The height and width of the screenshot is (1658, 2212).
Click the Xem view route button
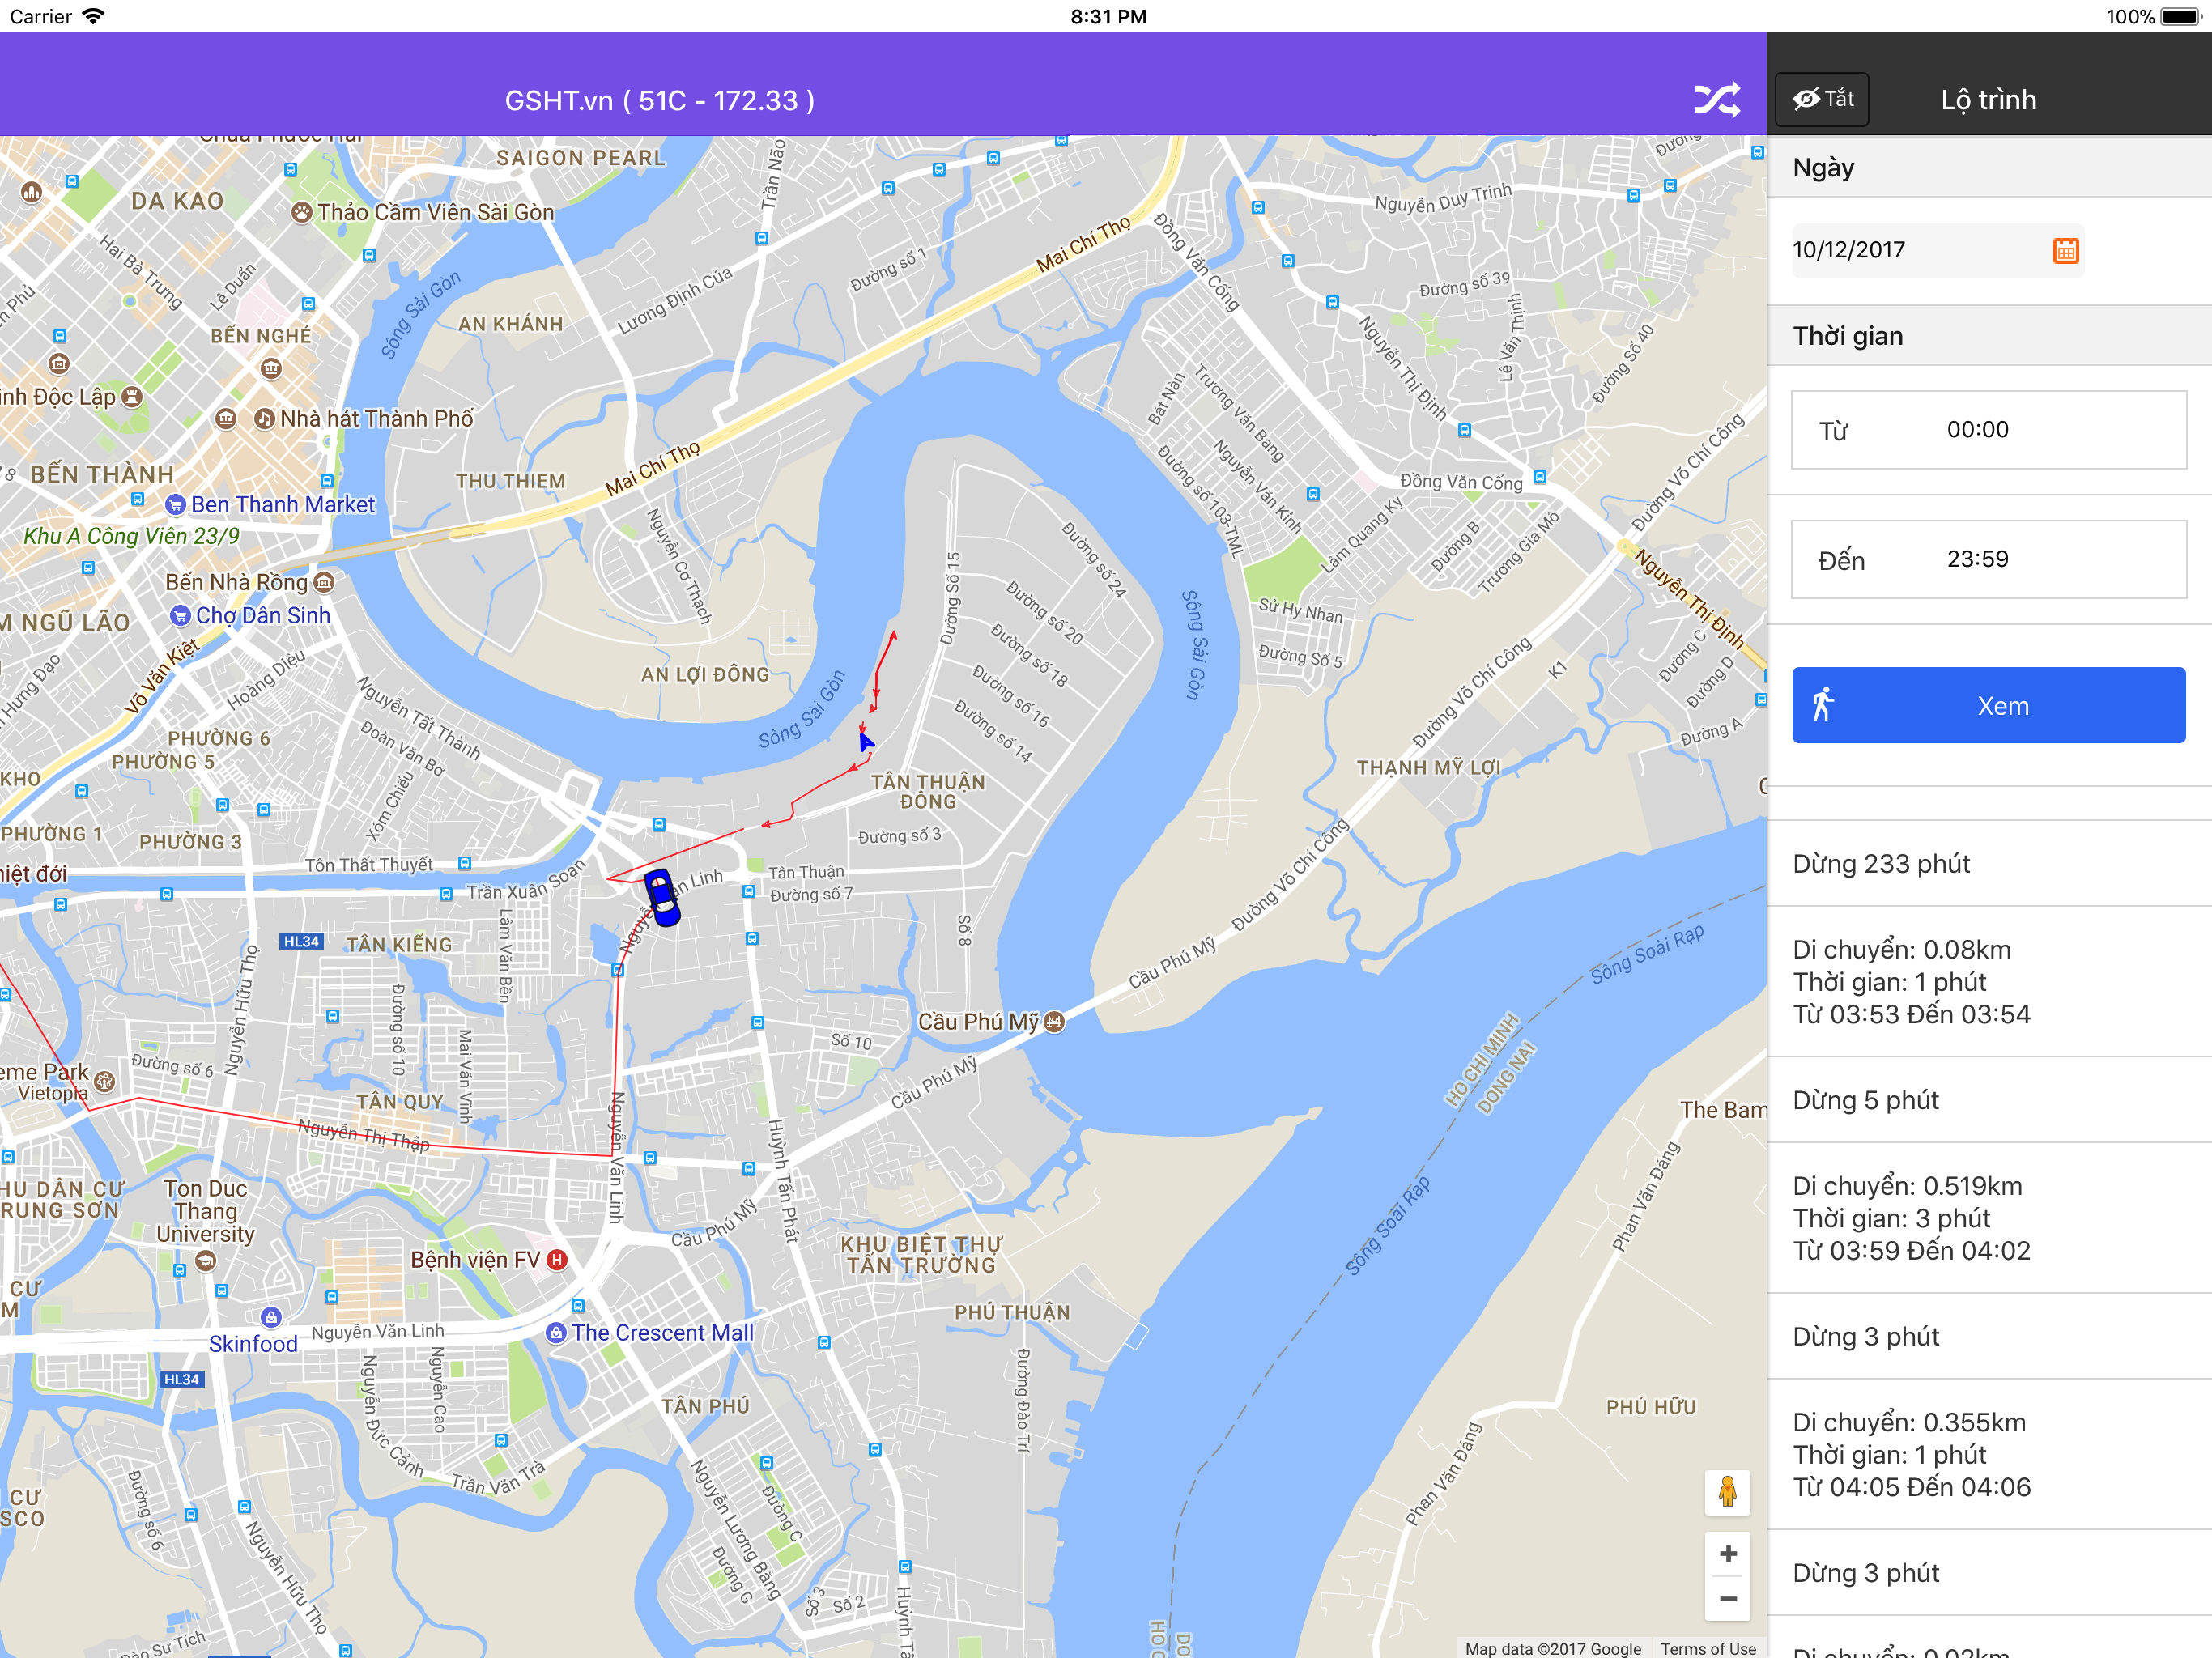(1988, 705)
